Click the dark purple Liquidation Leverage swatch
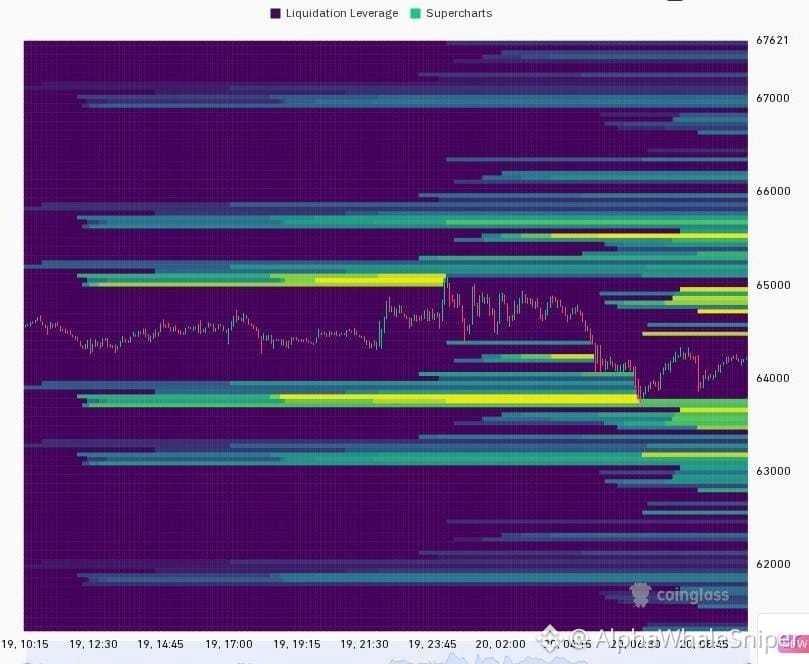Screen dimensions: 809x664 [x=276, y=13]
